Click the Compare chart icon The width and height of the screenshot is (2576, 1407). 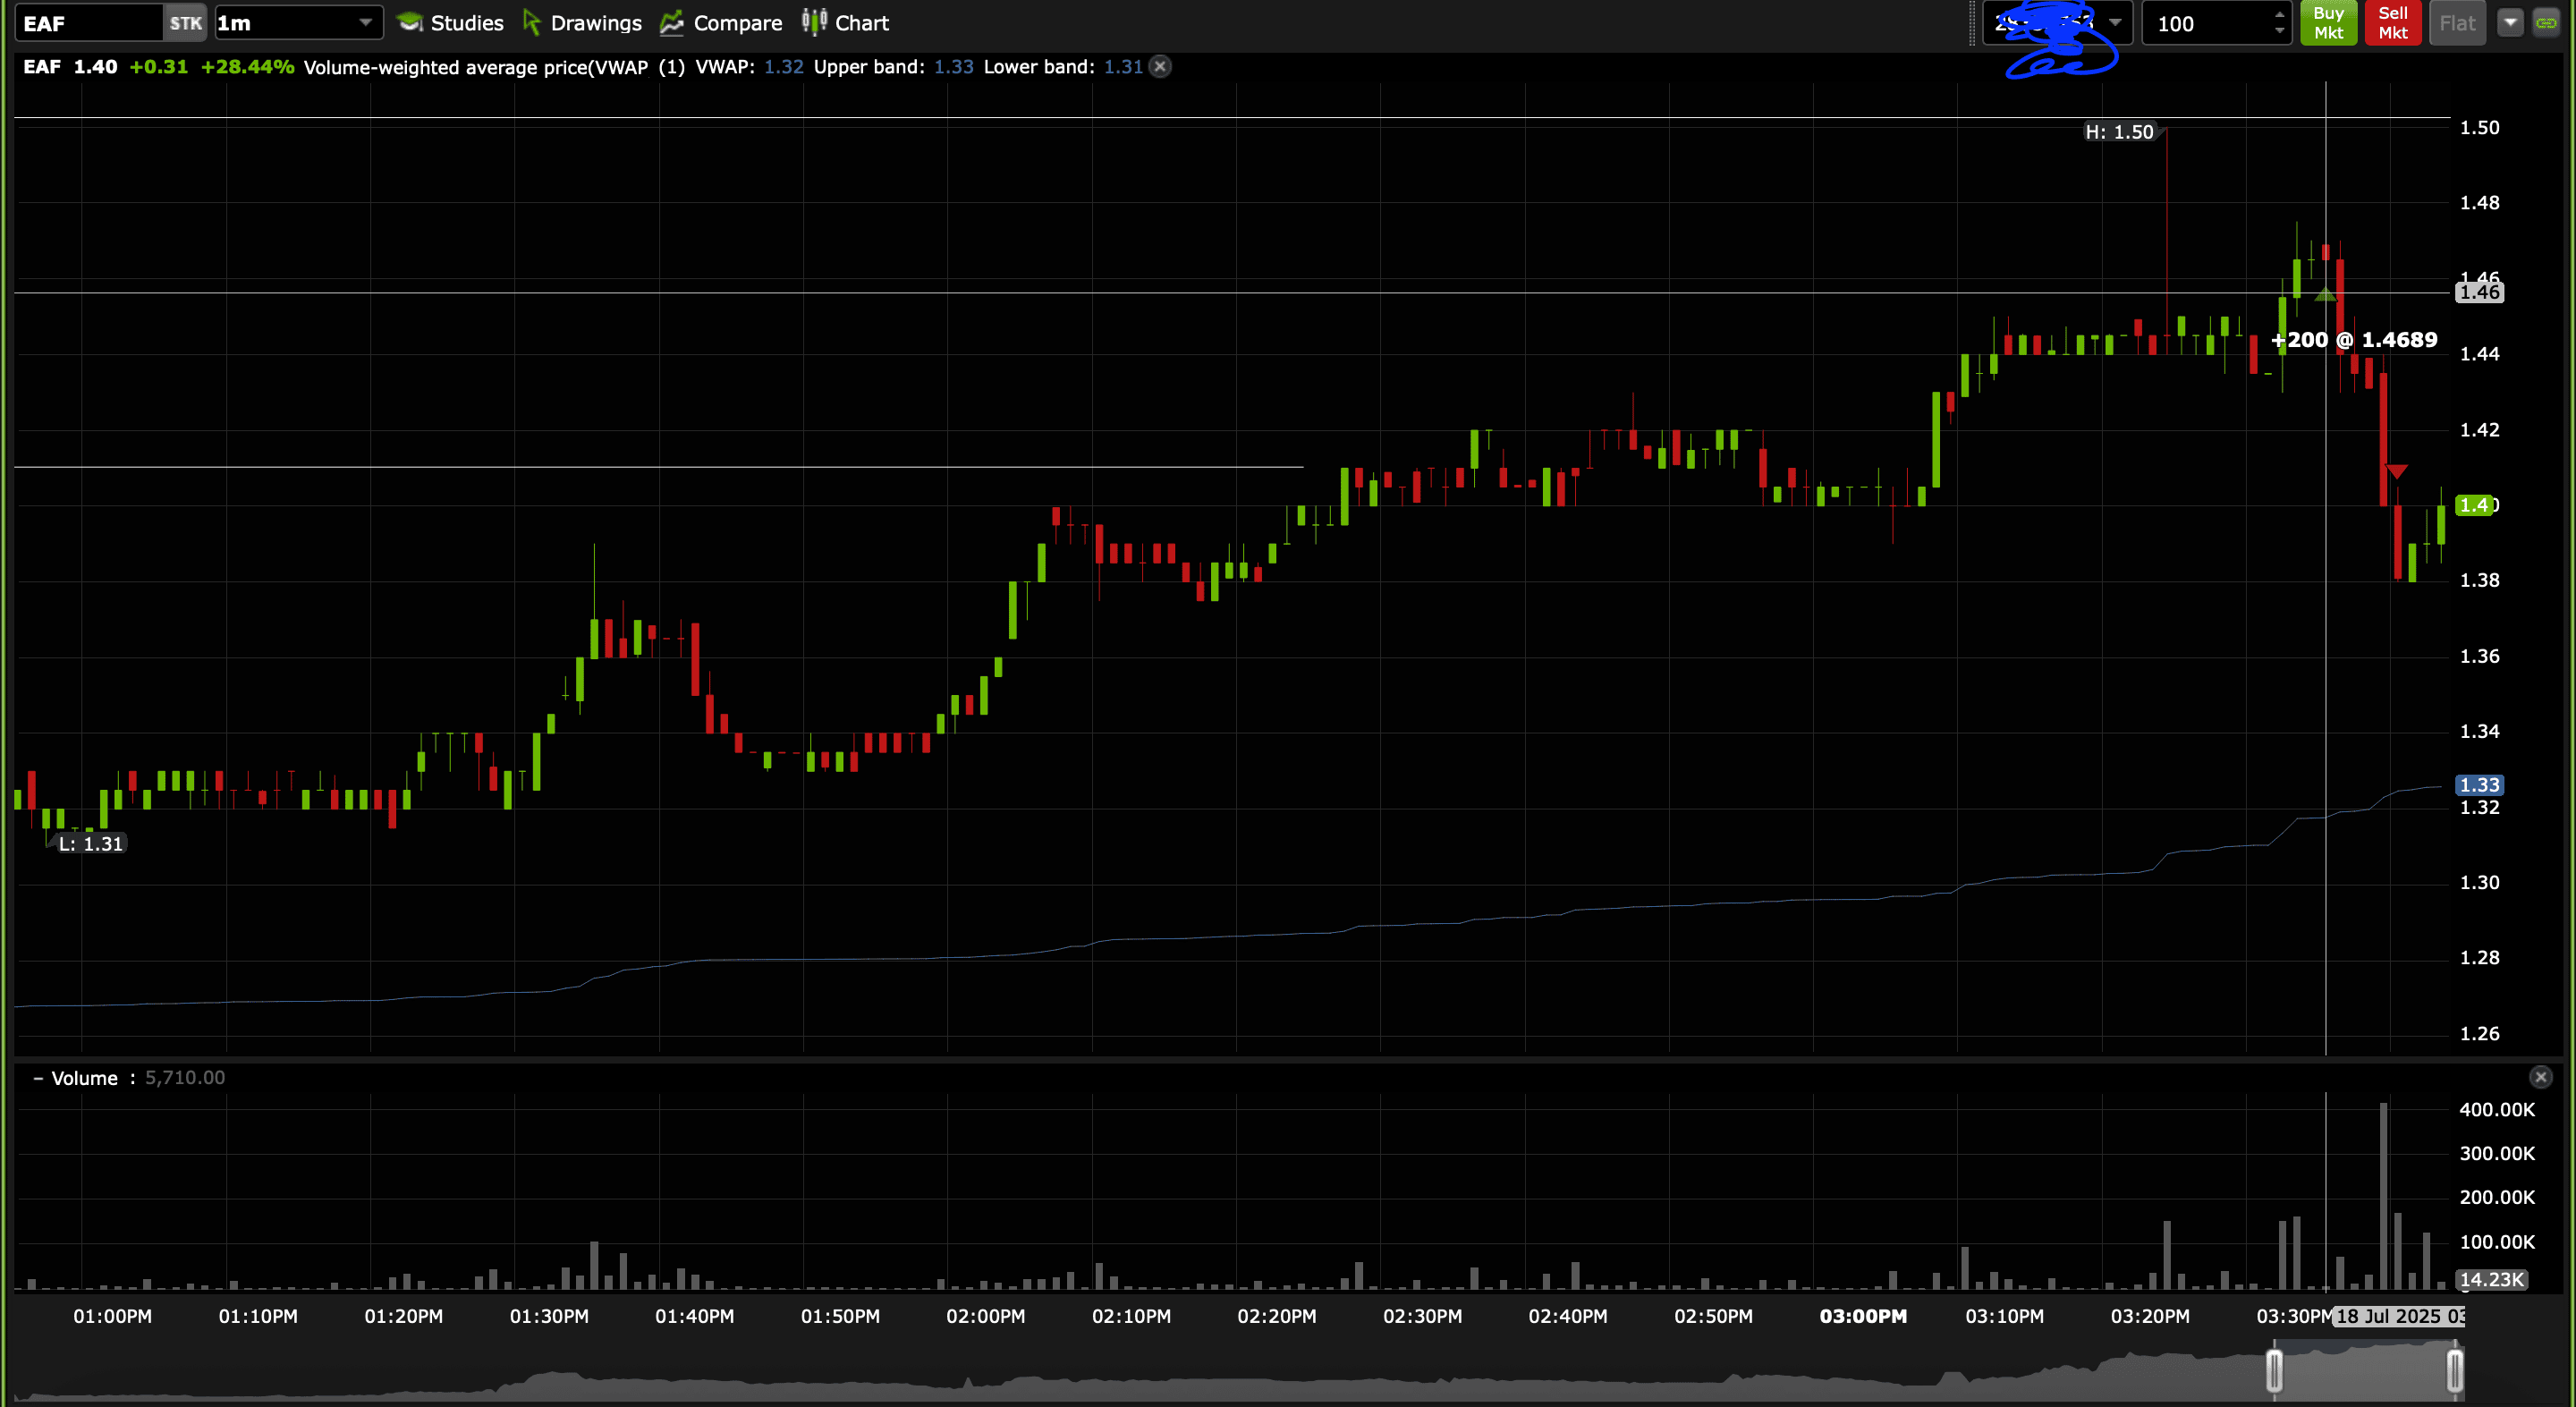point(672,23)
